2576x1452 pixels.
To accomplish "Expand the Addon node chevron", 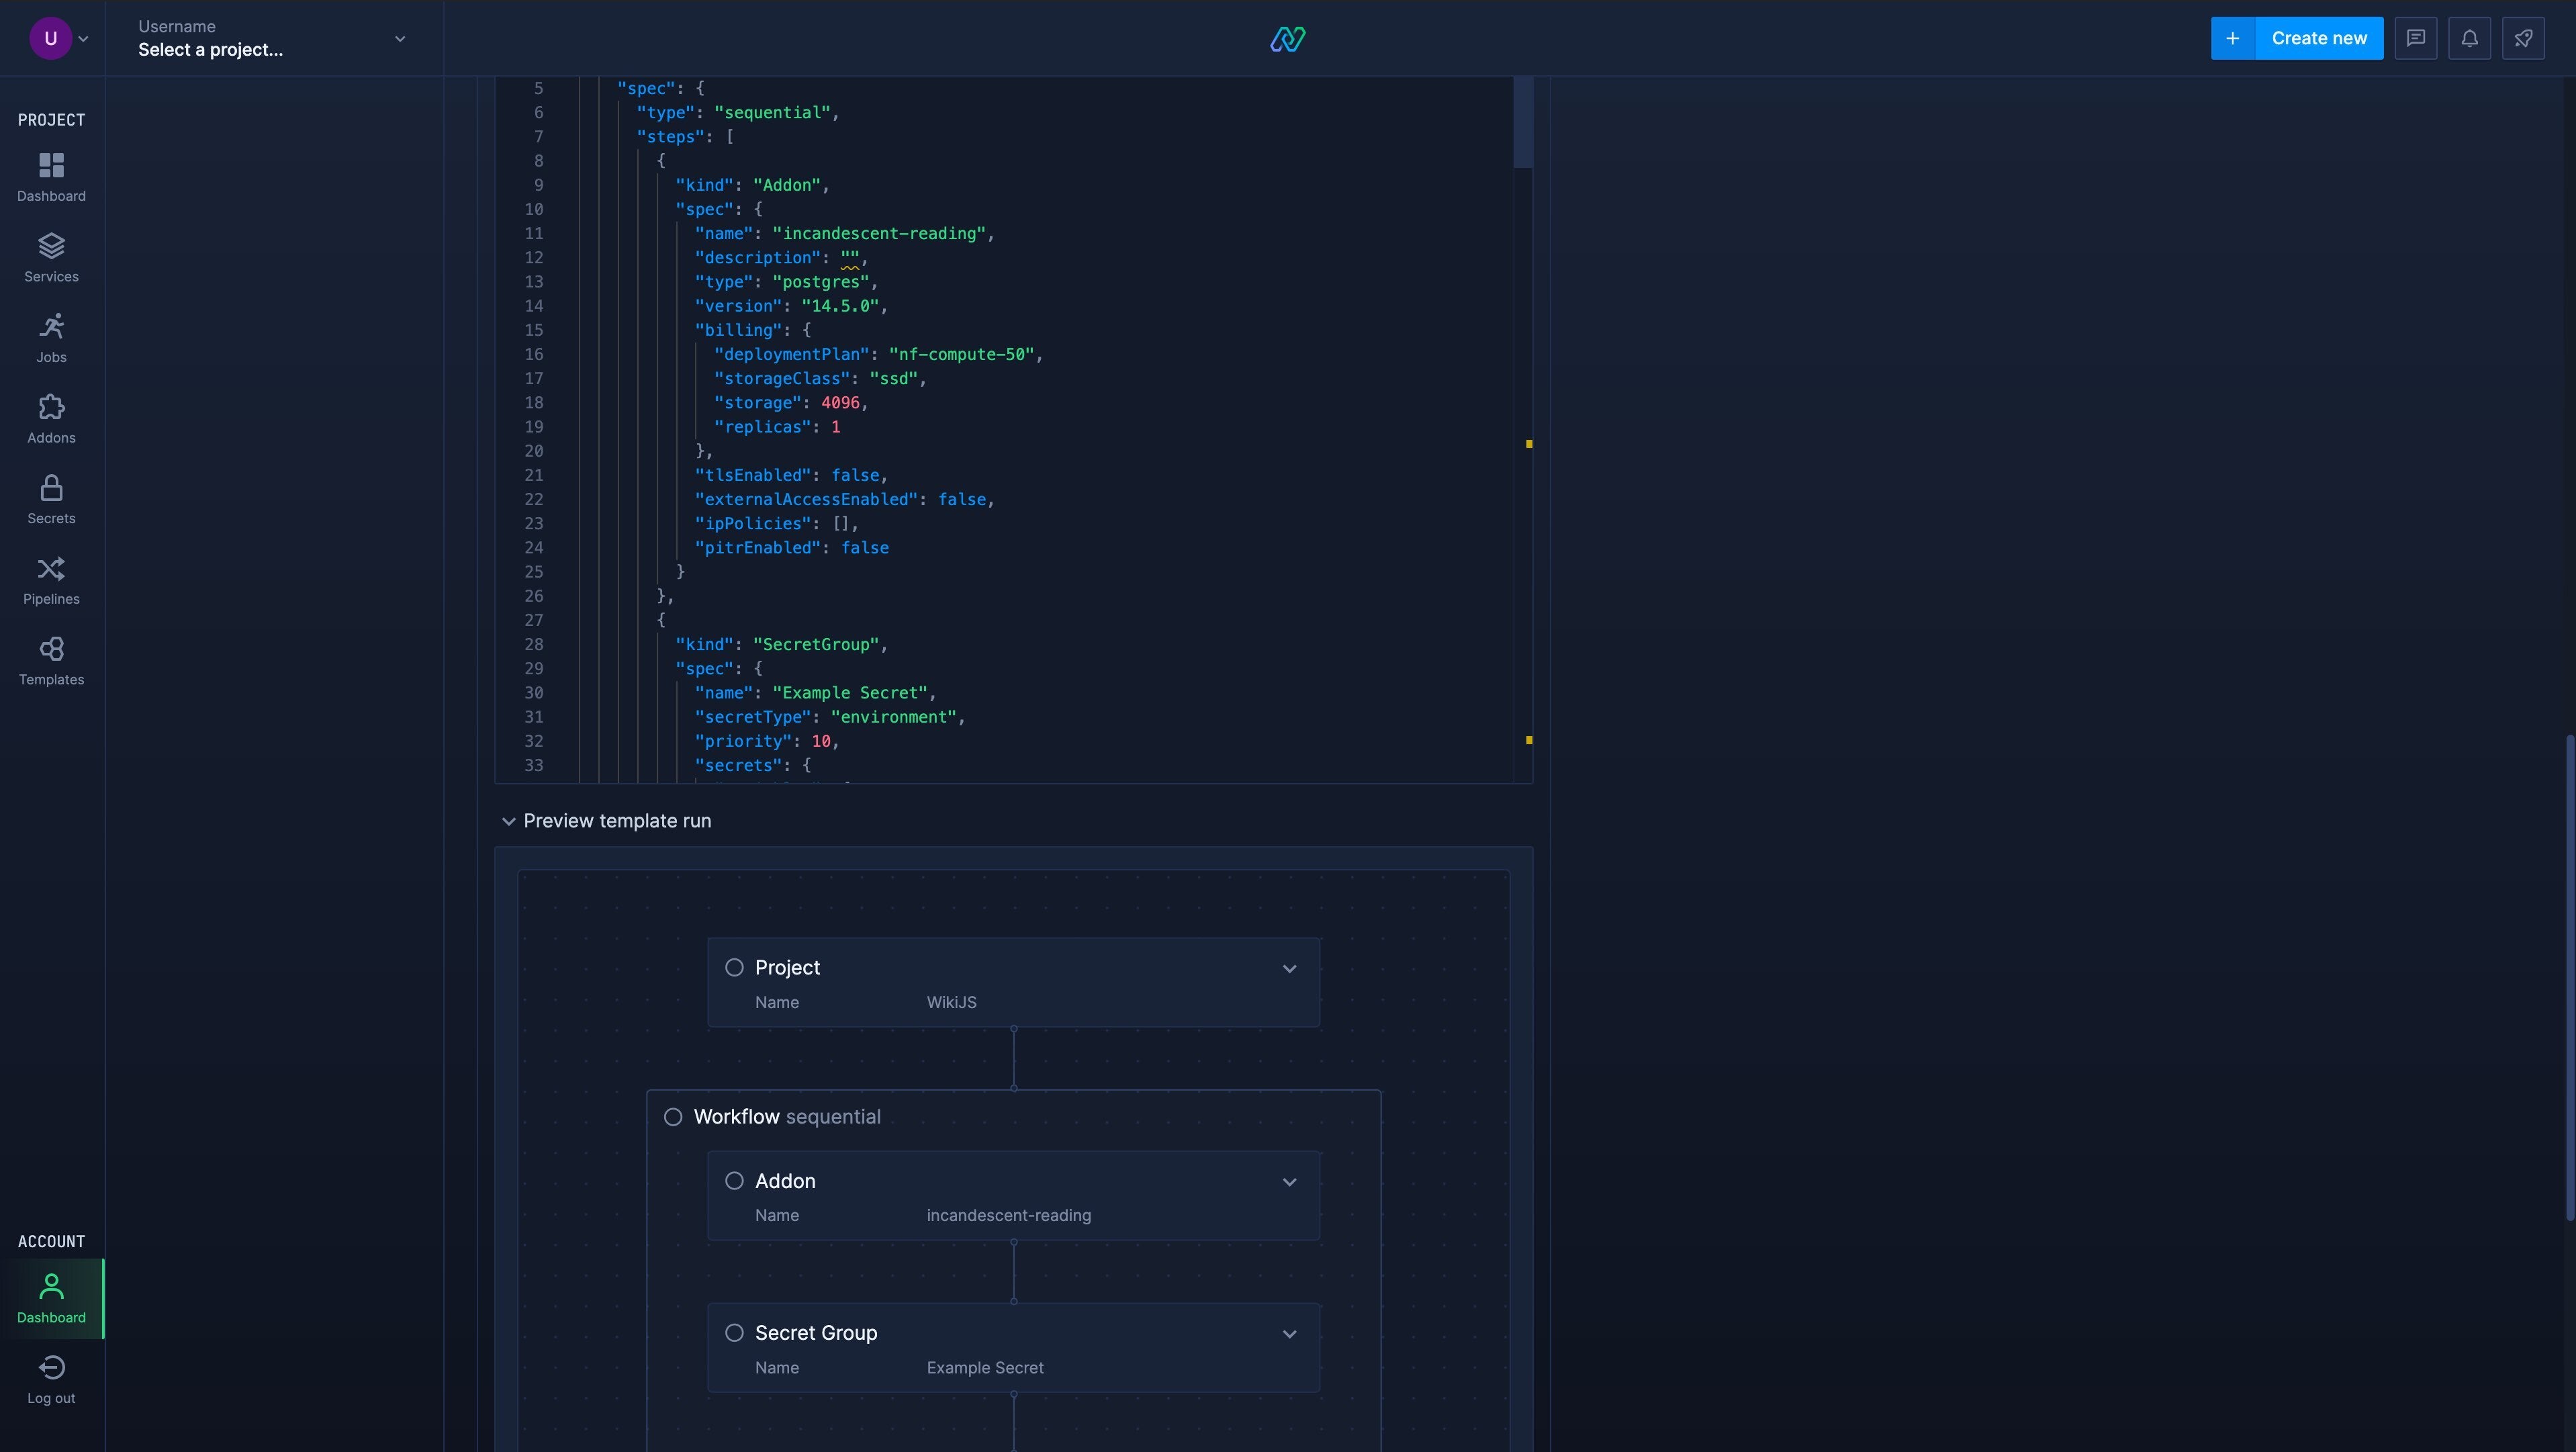I will point(1289,1182).
